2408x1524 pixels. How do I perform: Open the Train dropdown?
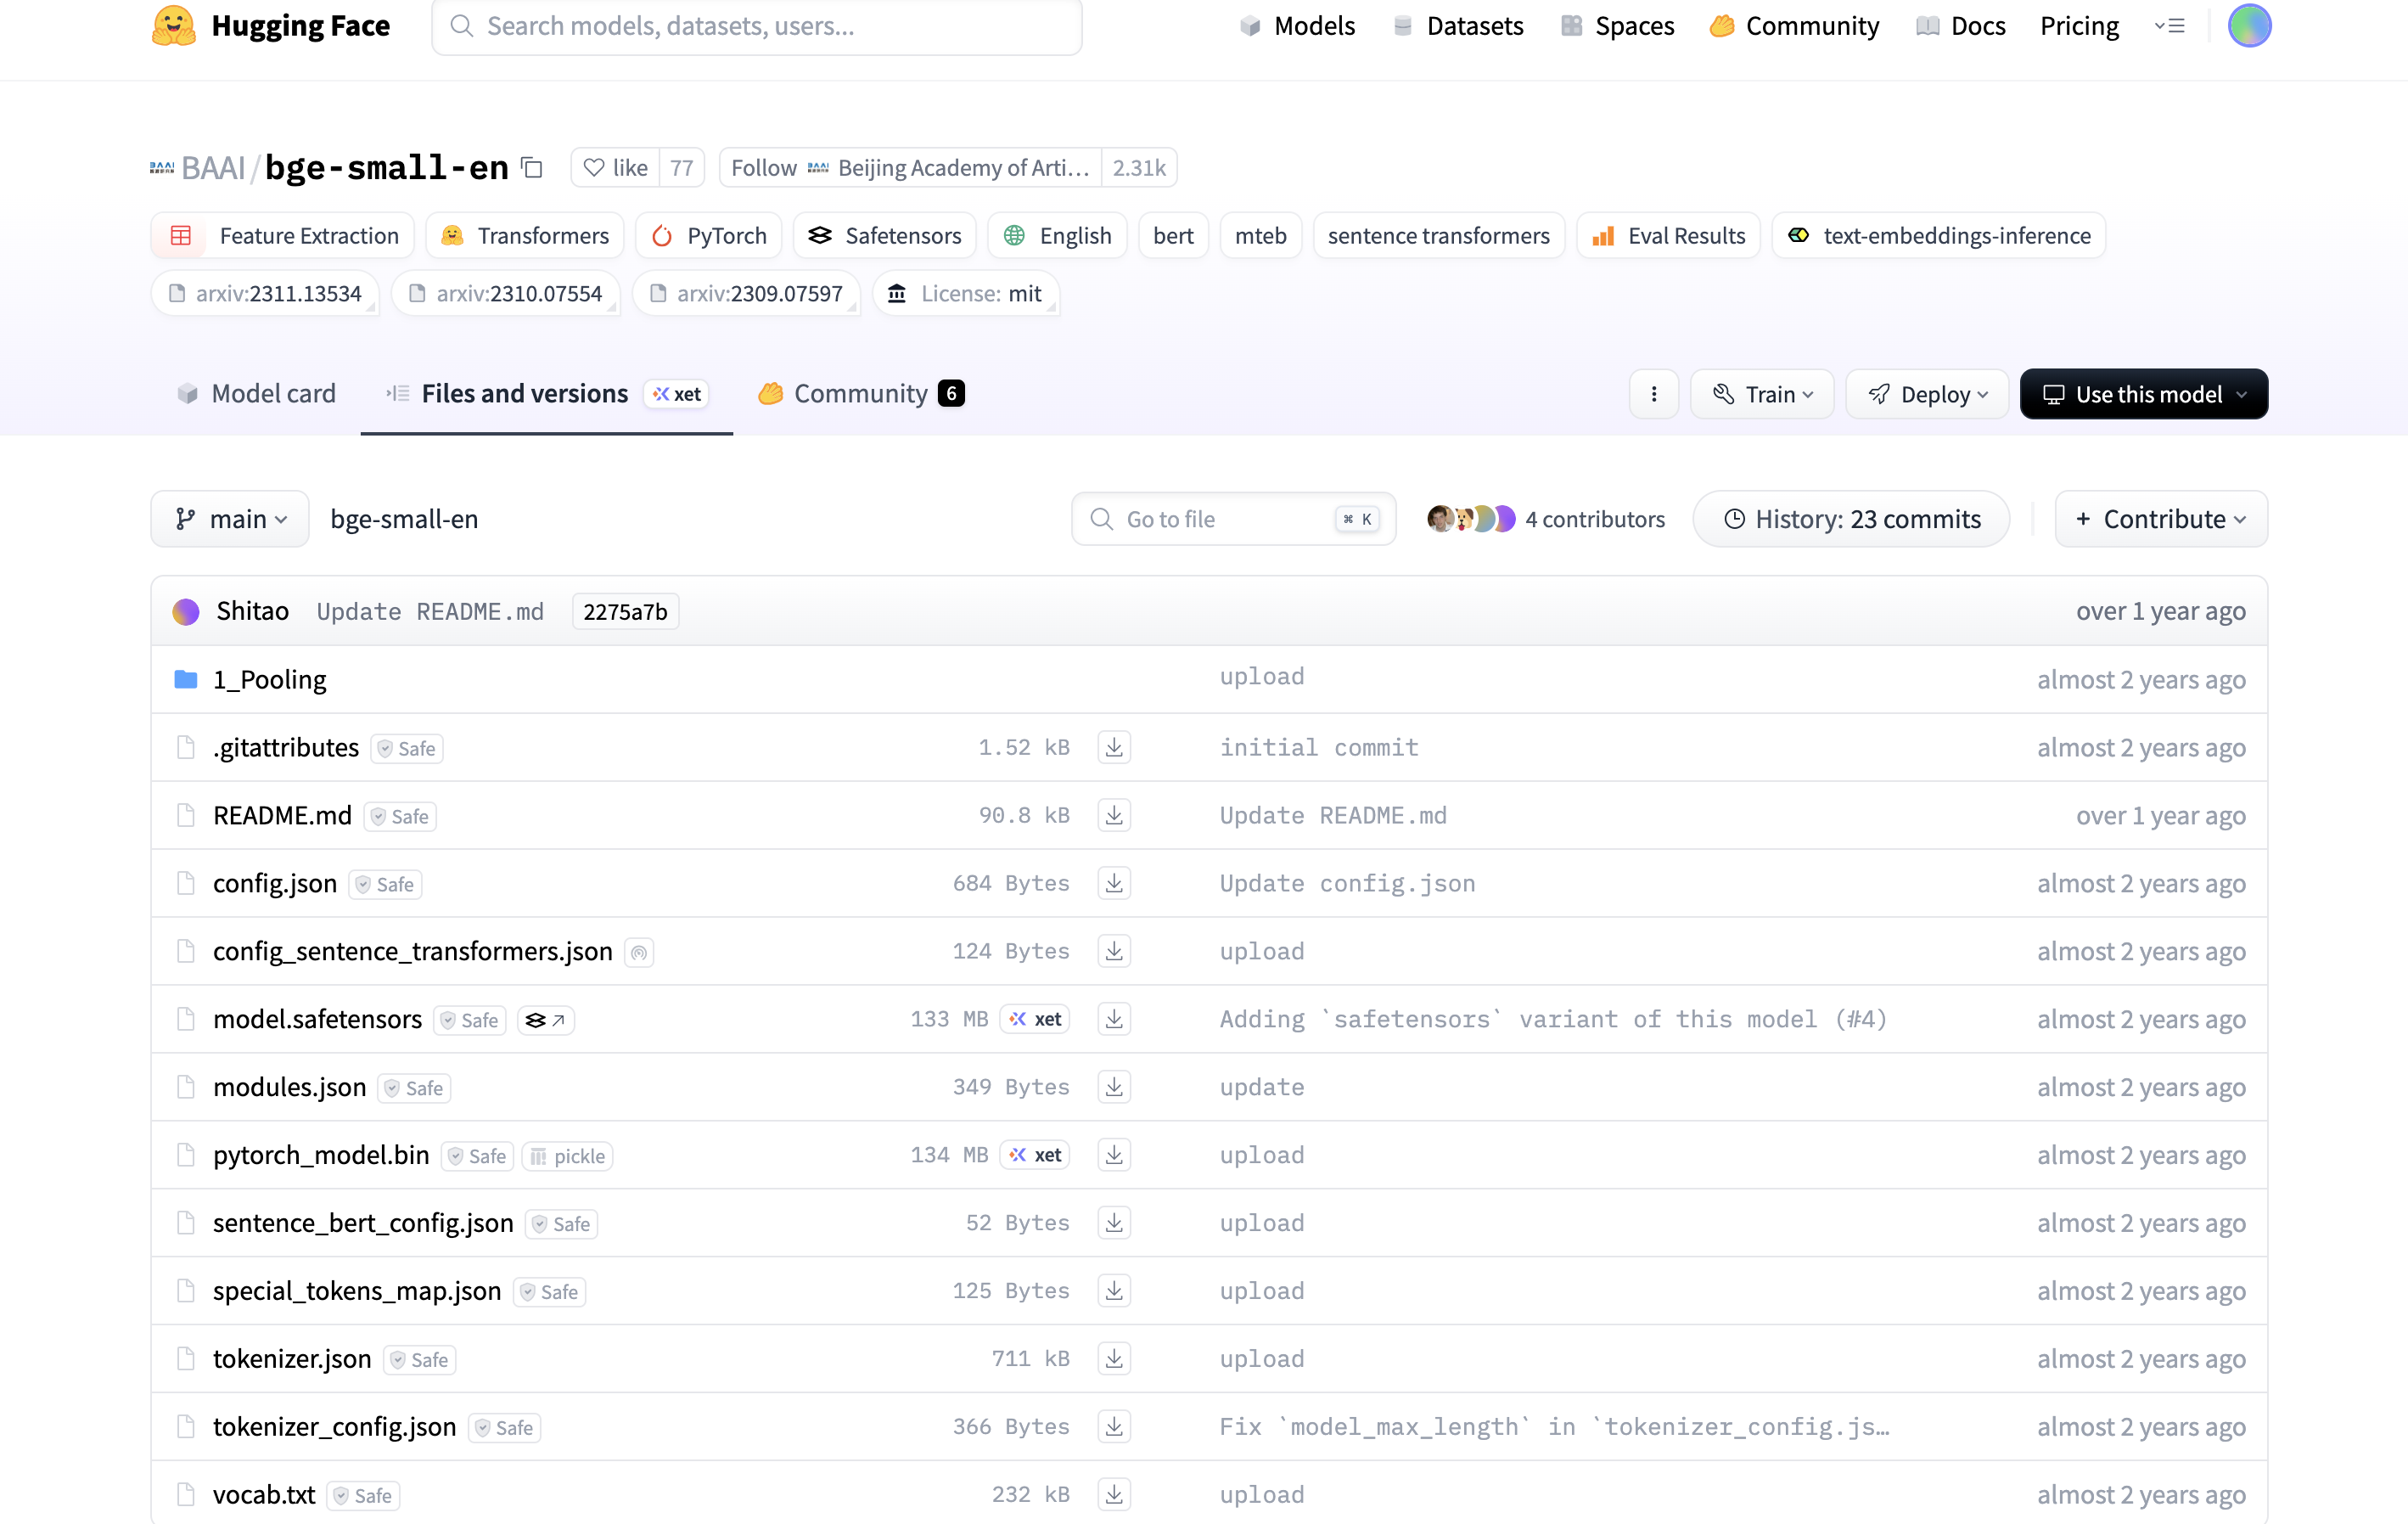1762,394
